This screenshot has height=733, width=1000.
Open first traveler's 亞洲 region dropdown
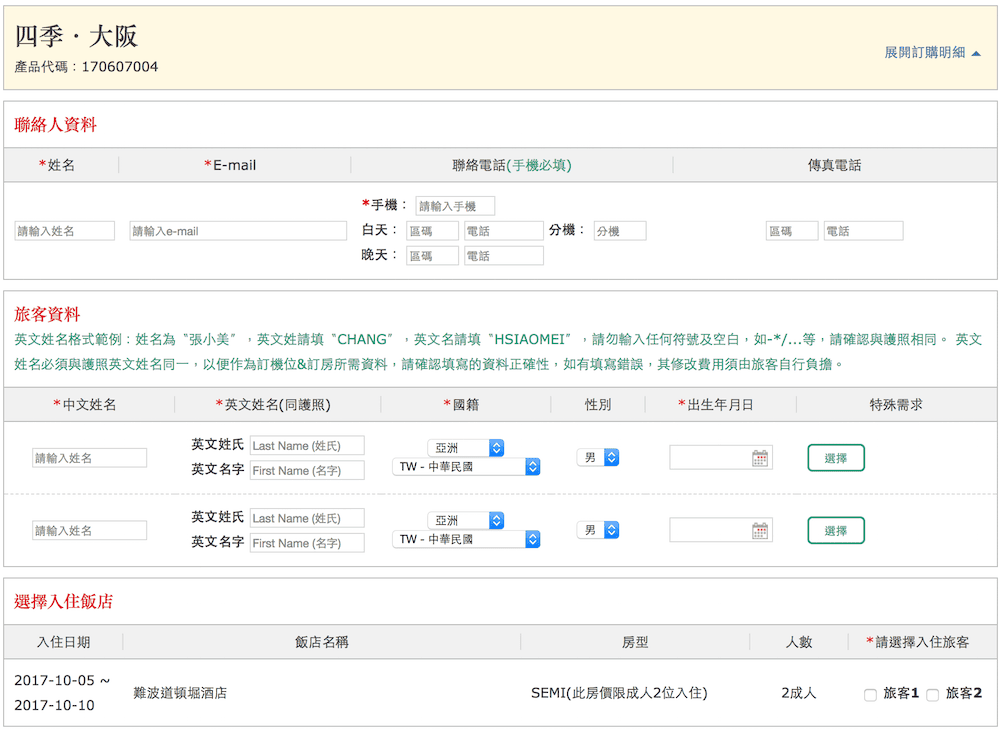pos(465,448)
